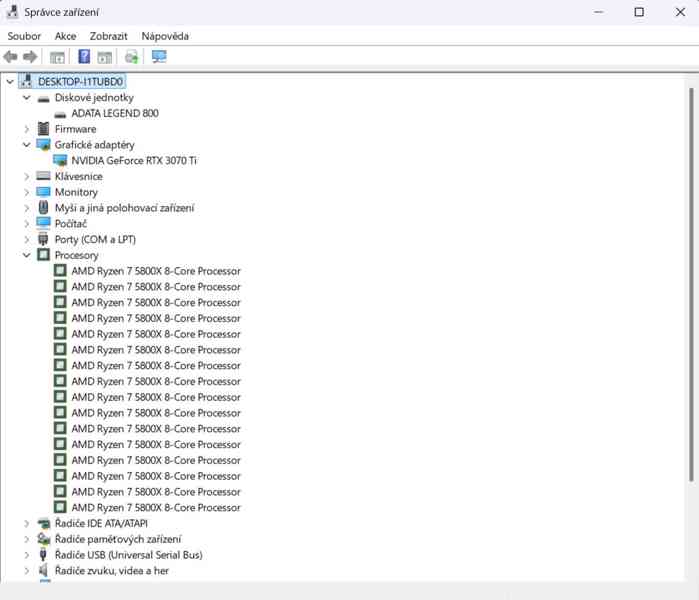Click the Device Manager title bar app icon

(x=12, y=12)
